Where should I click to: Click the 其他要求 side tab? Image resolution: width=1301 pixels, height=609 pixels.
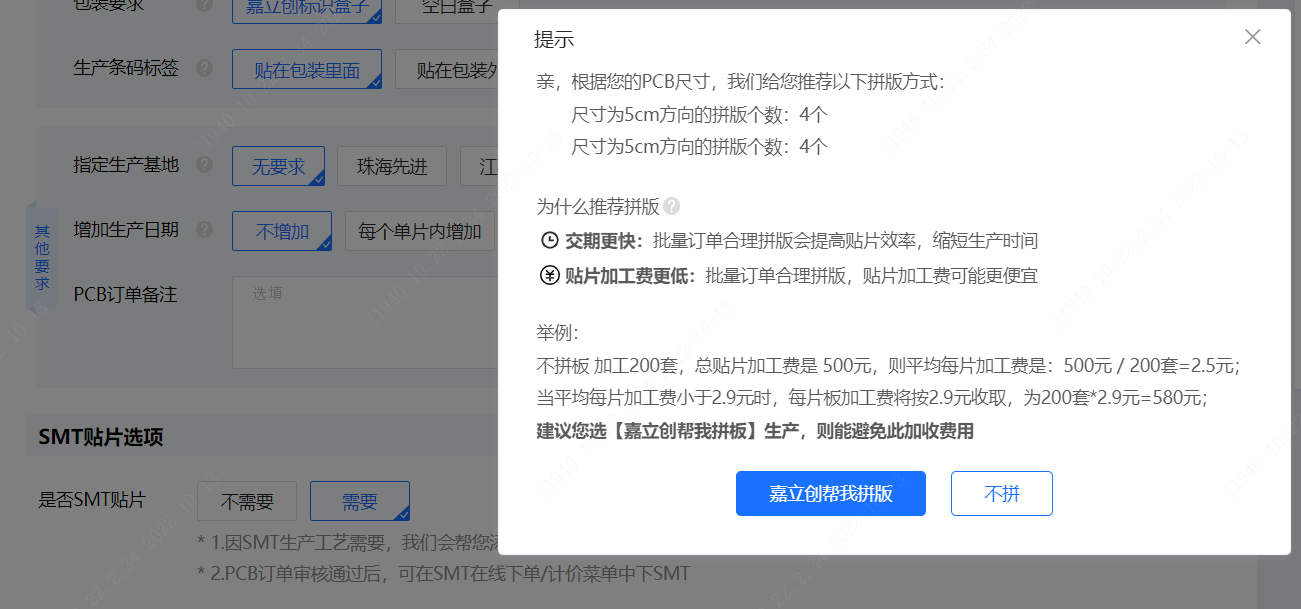42,256
